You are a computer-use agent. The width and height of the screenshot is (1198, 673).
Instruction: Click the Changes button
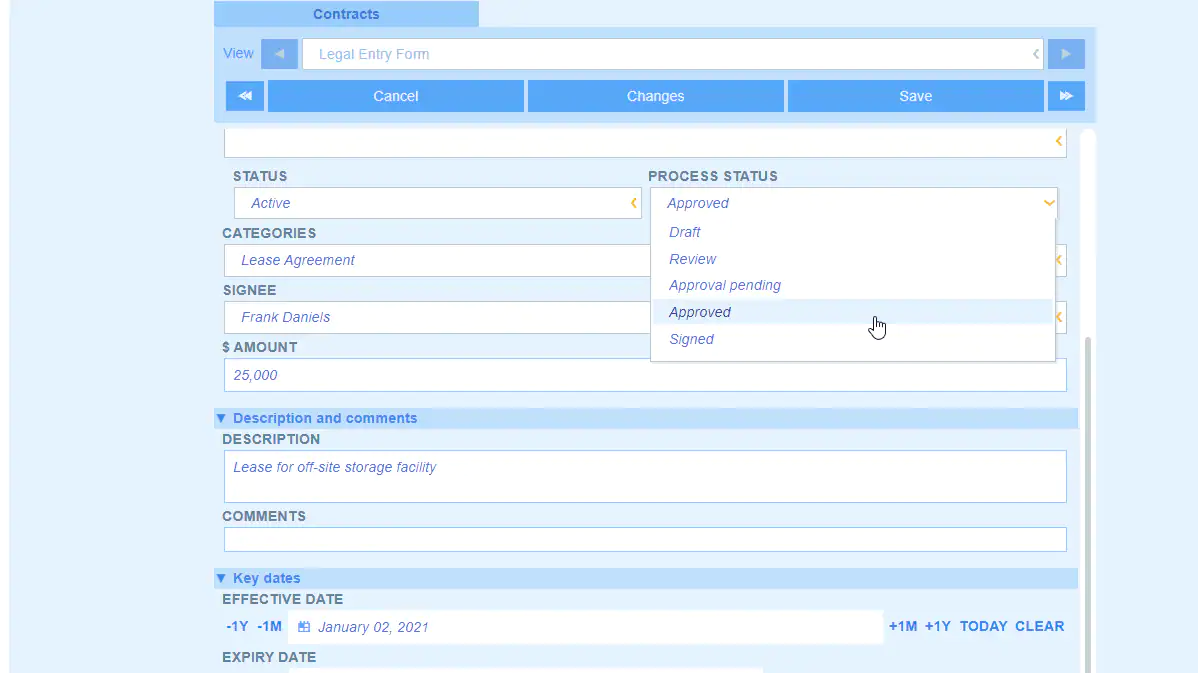(655, 95)
